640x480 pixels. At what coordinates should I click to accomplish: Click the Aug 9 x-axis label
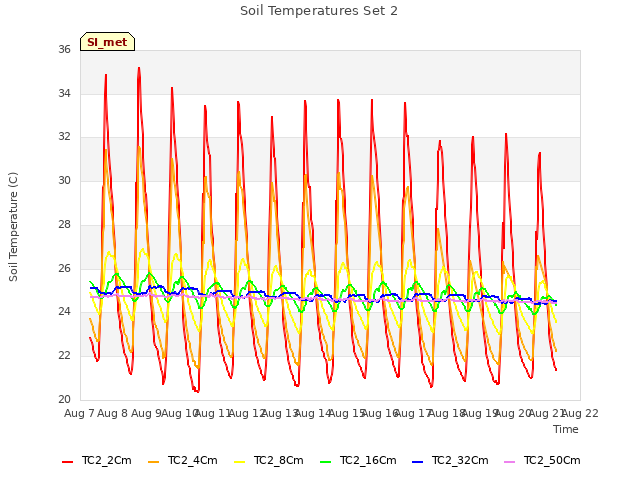pyautogui.click(x=146, y=413)
